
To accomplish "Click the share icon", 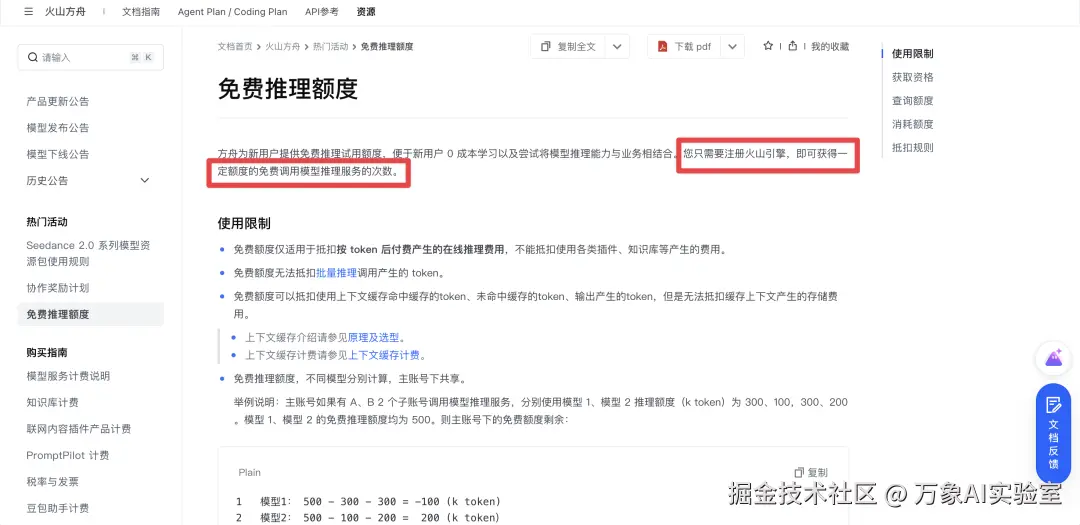I will 793,46.
